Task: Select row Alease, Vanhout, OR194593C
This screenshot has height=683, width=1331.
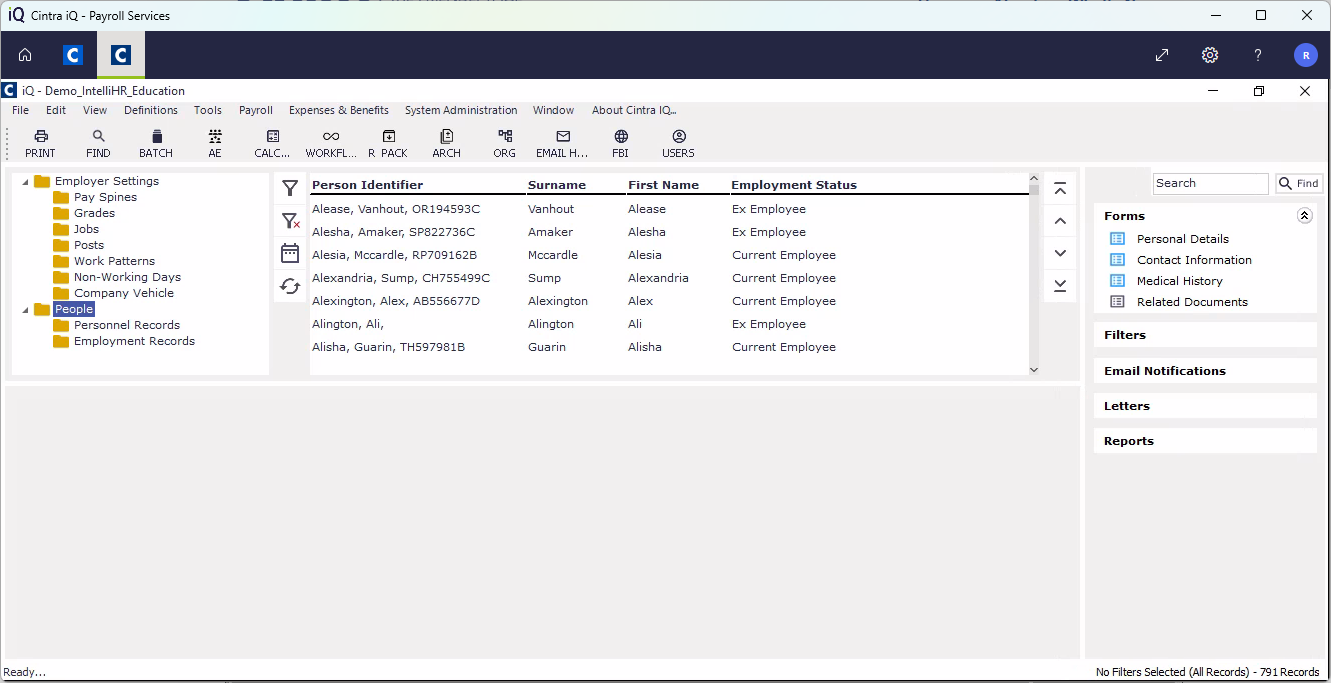Action: [669, 209]
